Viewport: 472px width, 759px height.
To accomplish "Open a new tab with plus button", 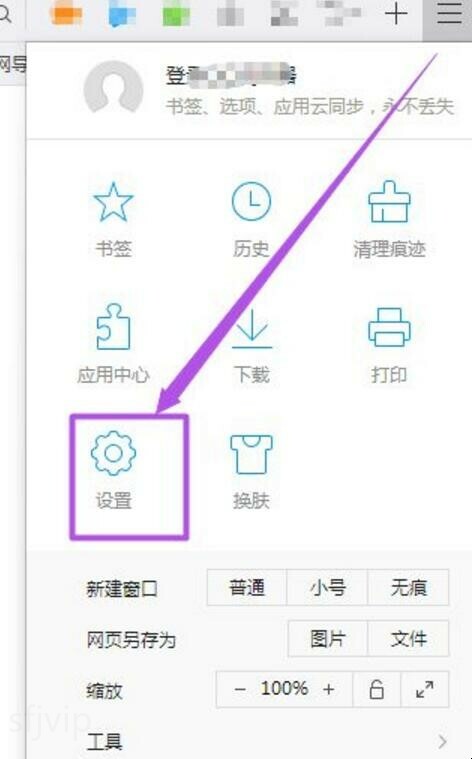I will pyautogui.click(x=396, y=14).
